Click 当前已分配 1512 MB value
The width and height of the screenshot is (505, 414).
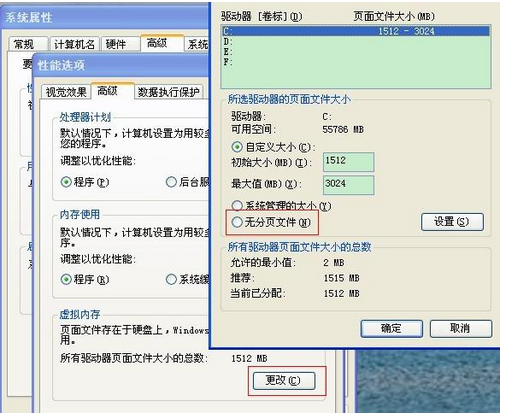342,294
